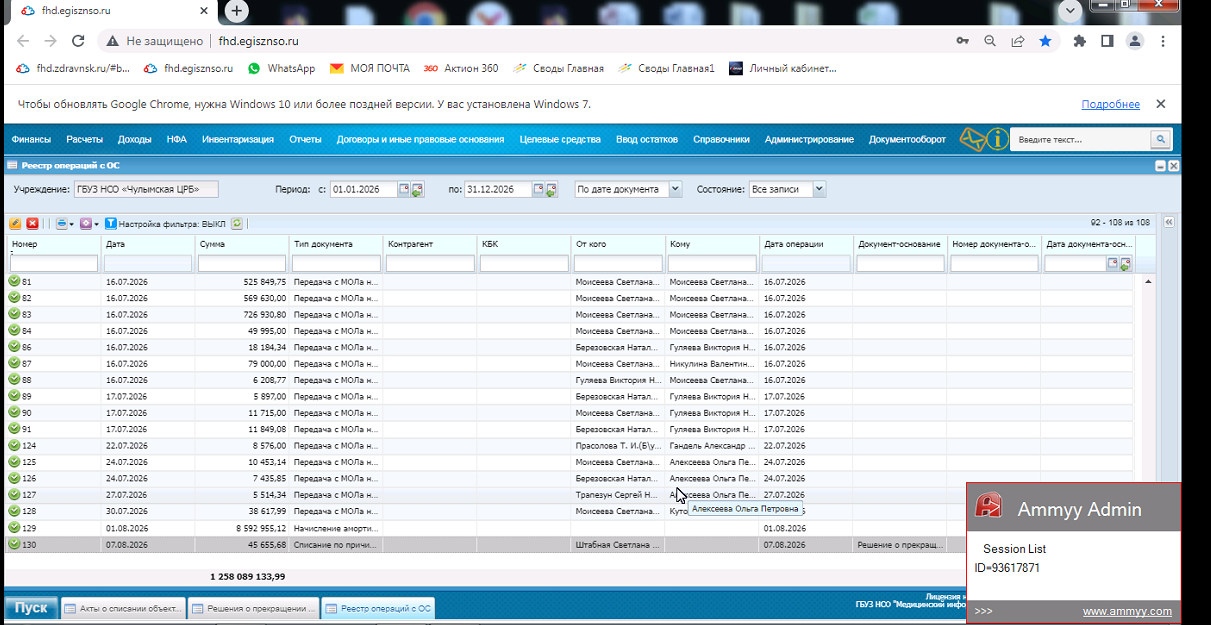
Task: Click green status icon of row 81
Action: 14,282
